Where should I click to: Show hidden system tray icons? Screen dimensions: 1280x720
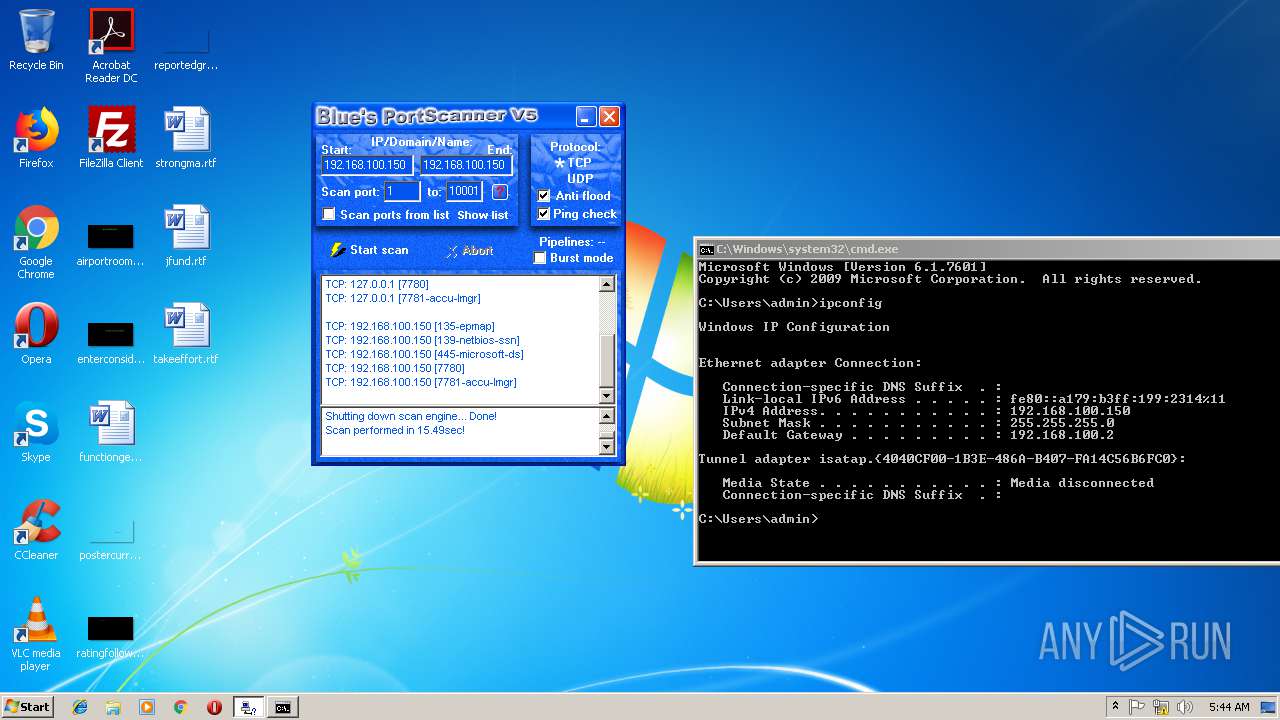[x=1115, y=707]
